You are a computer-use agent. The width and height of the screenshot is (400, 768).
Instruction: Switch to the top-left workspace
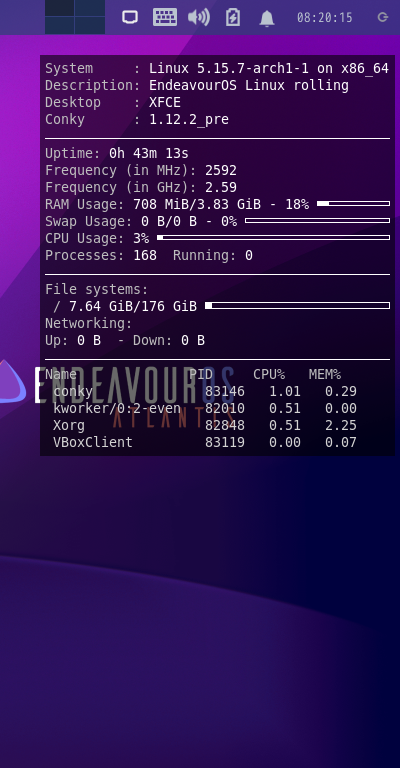(x=59, y=8)
